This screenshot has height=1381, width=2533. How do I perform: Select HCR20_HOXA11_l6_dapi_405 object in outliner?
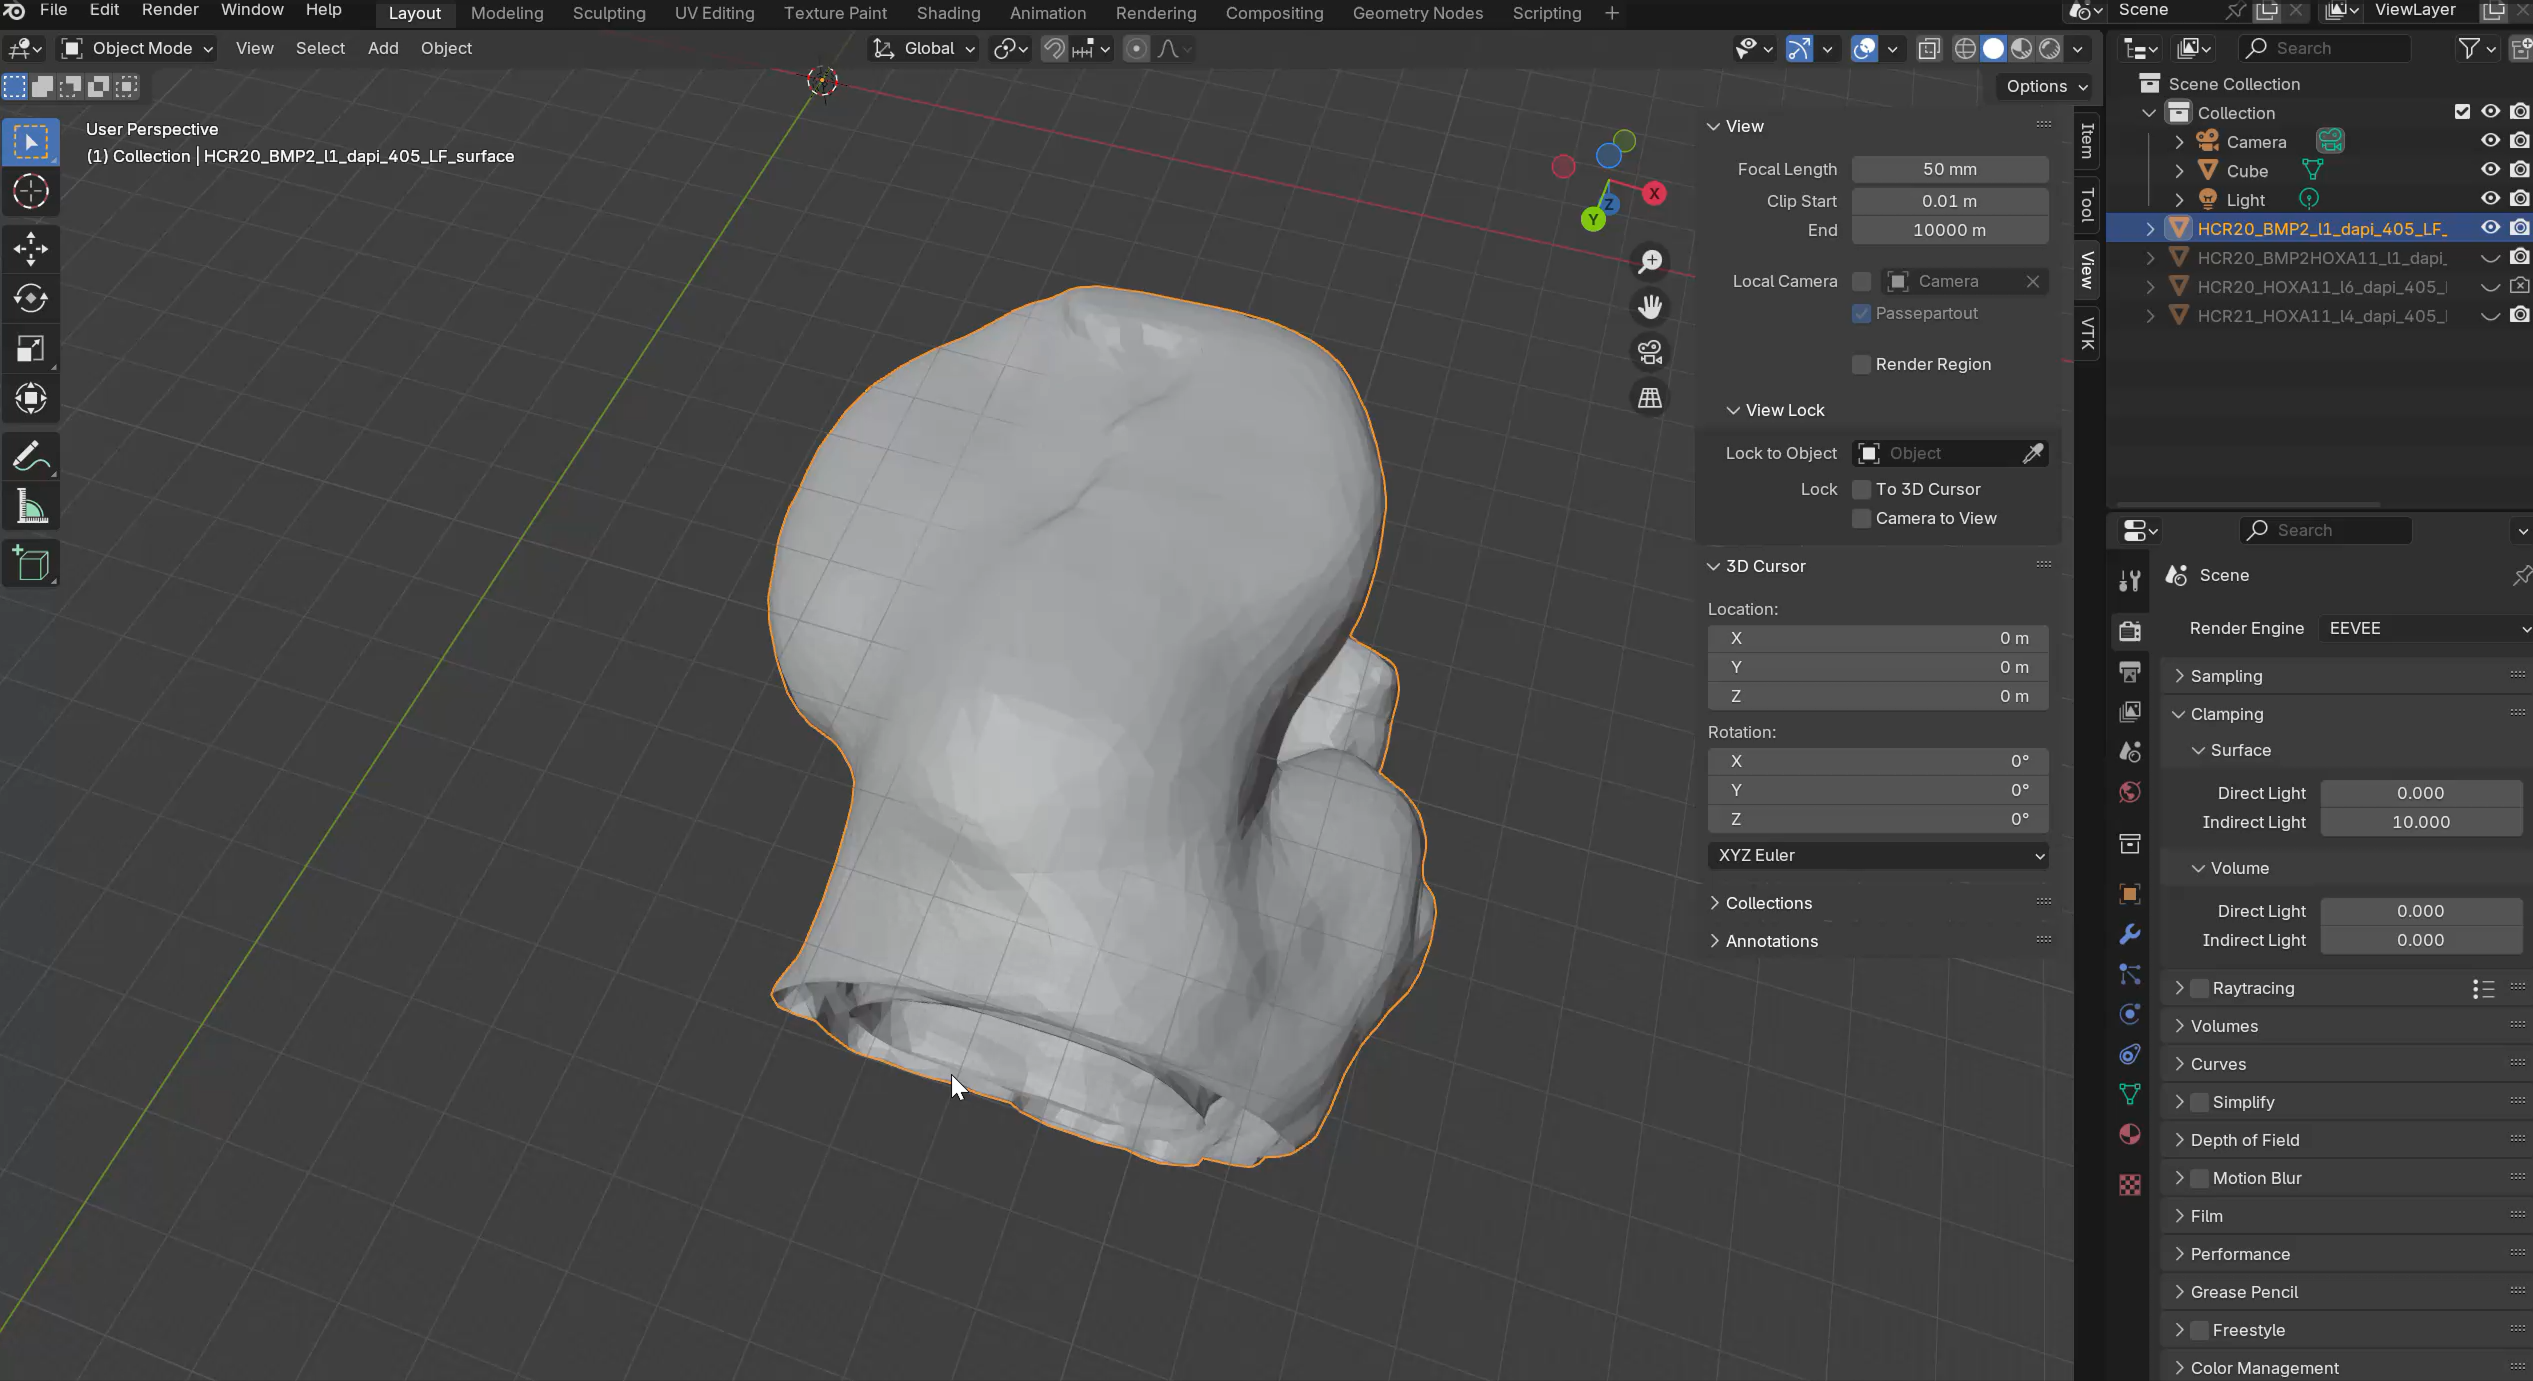pos(2322,287)
